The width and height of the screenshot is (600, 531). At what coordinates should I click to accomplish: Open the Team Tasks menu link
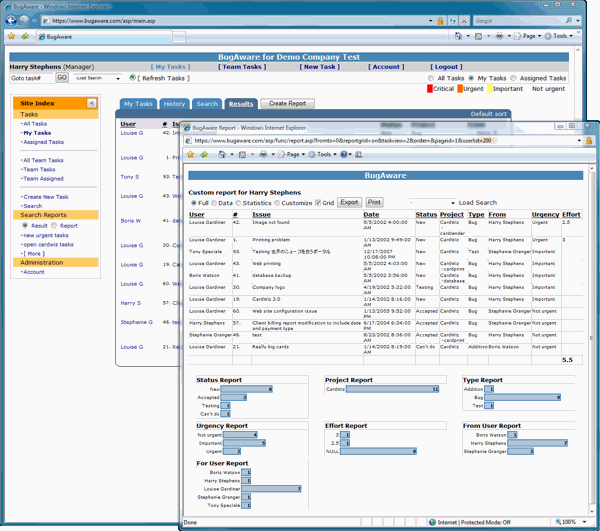coord(242,67)
